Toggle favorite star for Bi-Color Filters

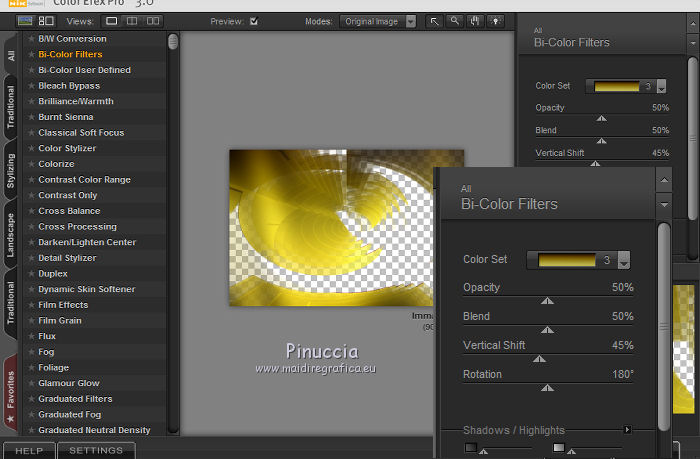31,54
